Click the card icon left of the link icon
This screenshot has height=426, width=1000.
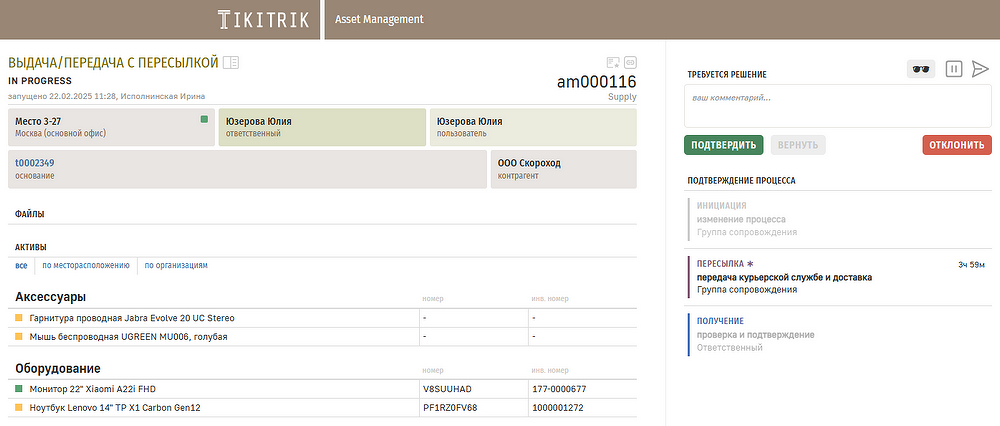[613, 62]
